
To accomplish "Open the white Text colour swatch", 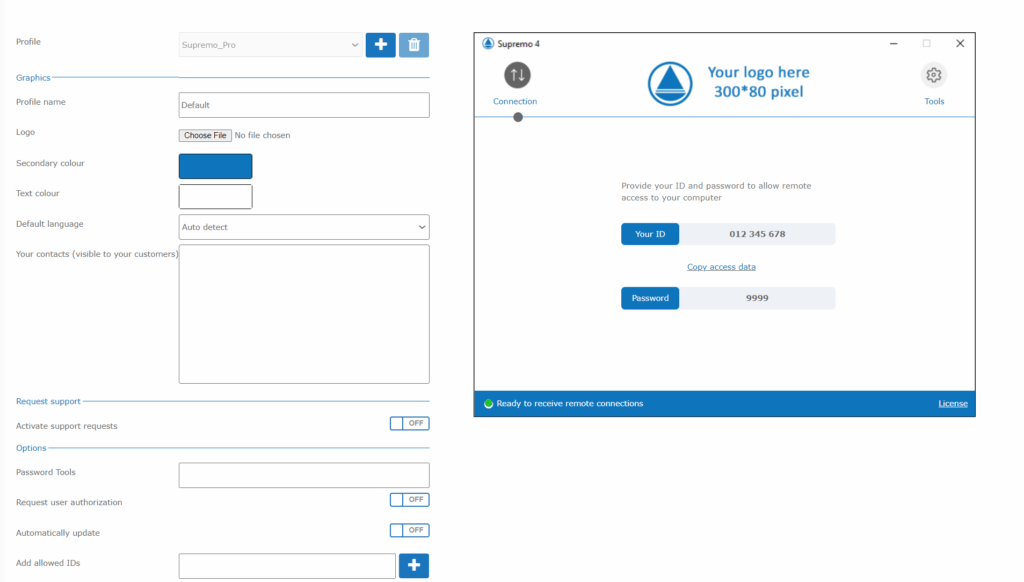I will tap(216, 197).
